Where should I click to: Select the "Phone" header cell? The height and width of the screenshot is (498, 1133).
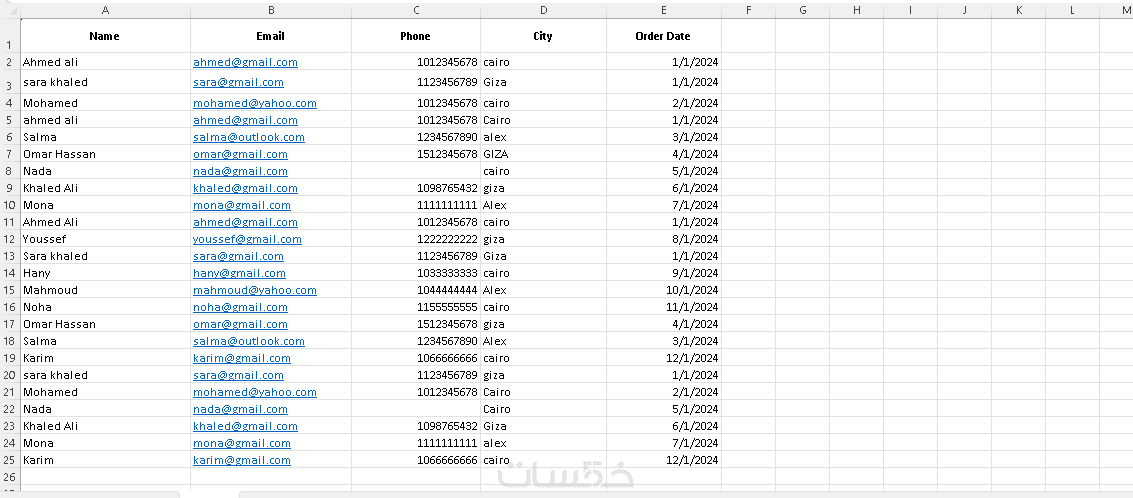(x=415, y=36)
